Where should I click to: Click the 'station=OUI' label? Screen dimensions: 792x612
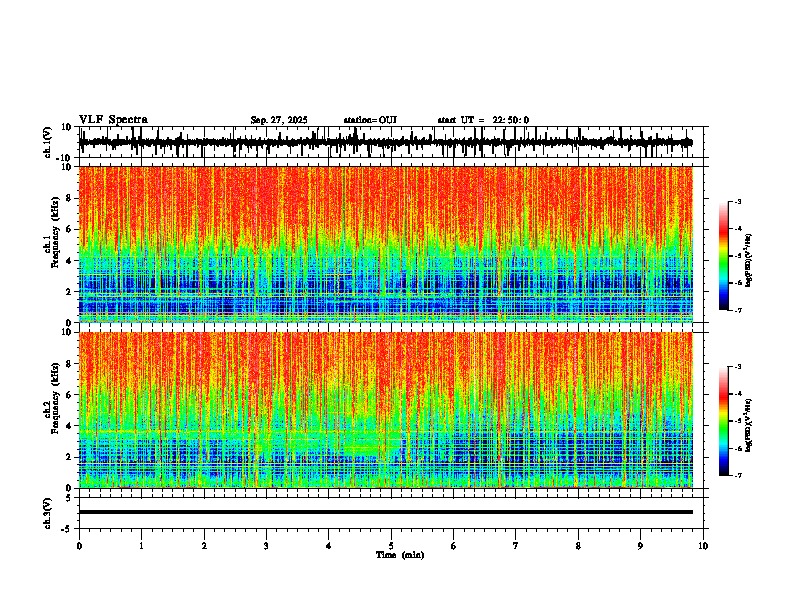(370, 120)
